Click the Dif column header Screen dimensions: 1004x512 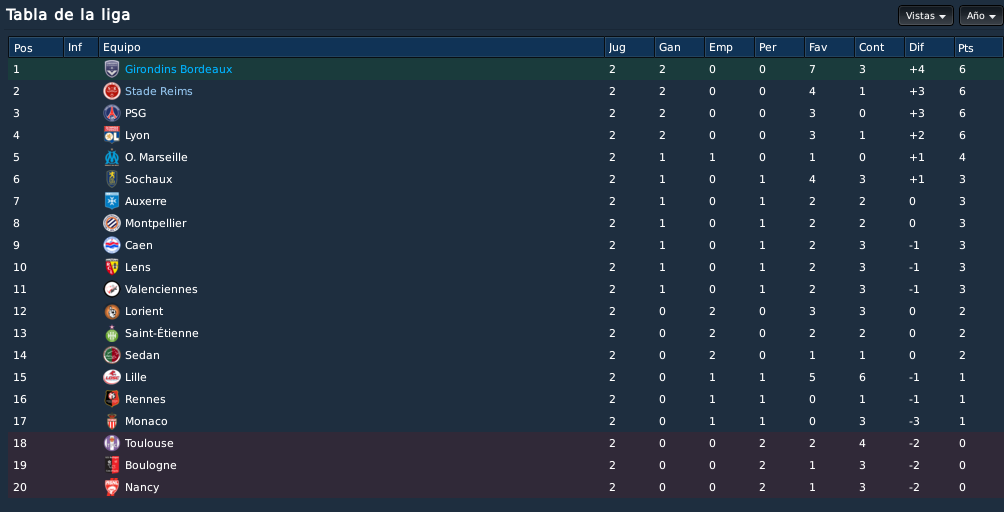929,47
